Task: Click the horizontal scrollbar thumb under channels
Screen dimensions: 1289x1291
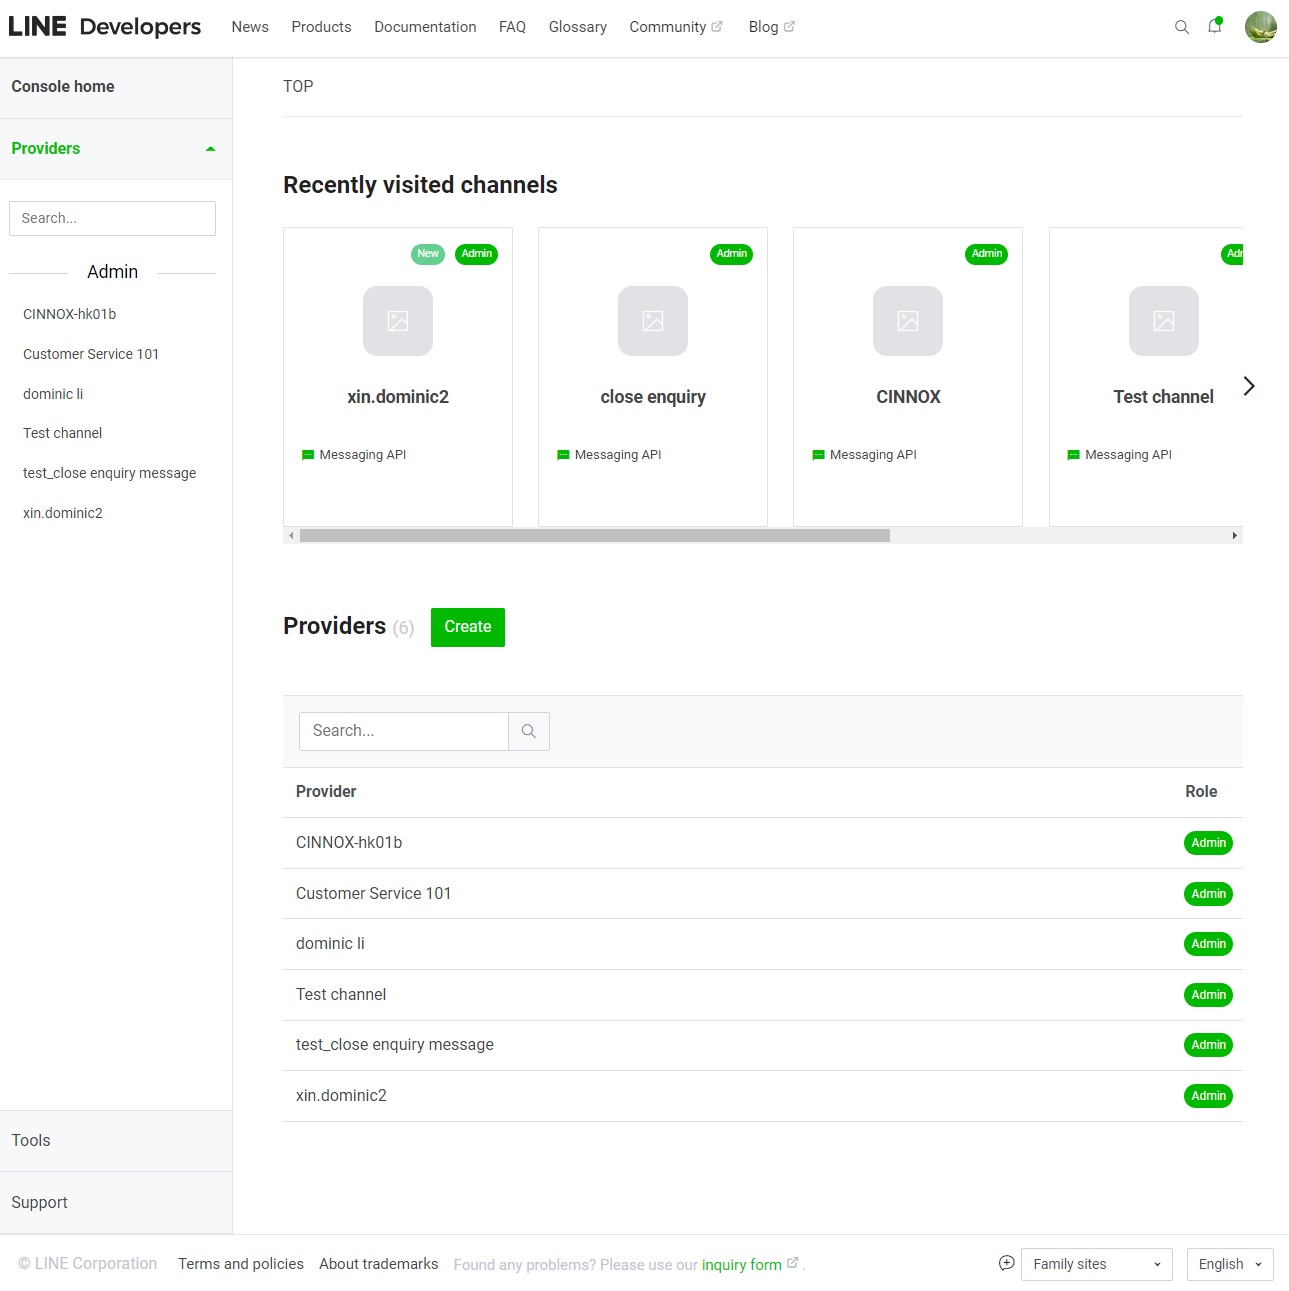Action: point(595,536)
